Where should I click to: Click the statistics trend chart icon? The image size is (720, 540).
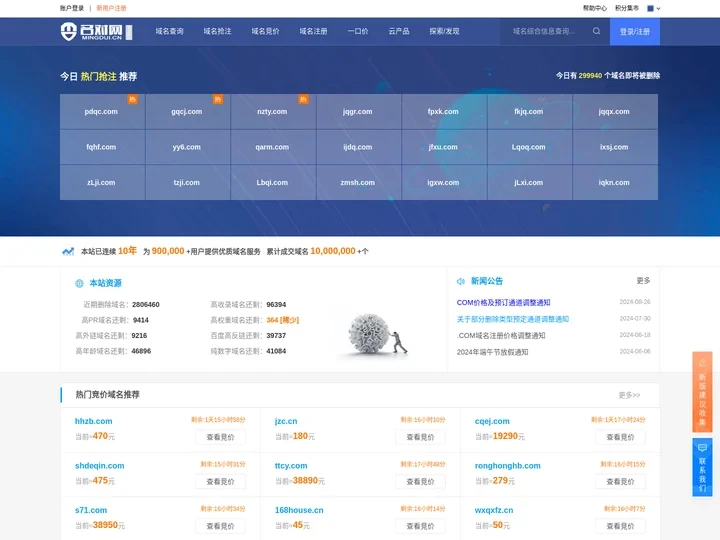click(68, 251)
